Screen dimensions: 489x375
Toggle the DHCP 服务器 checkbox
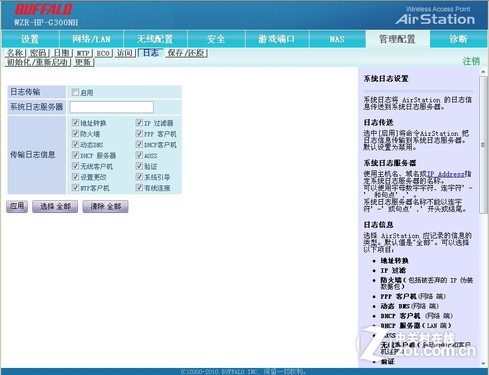[76, 155]
